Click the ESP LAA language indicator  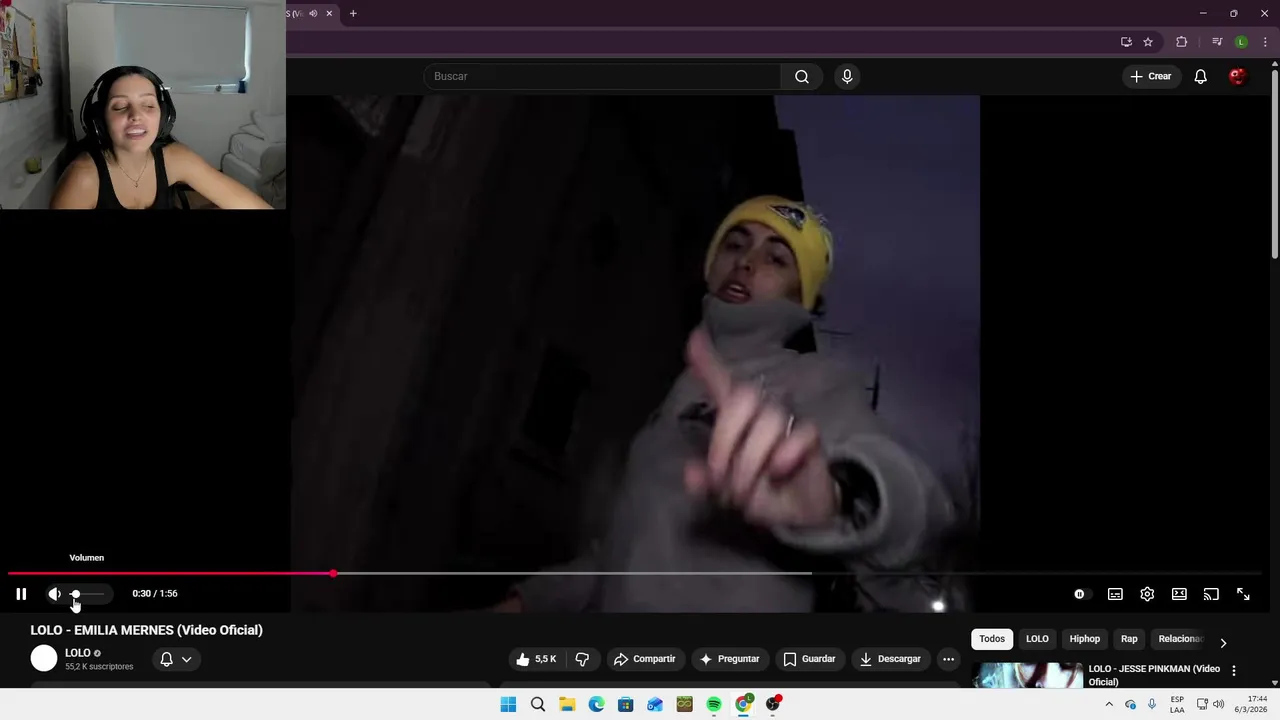click(x=1177, y=704)
